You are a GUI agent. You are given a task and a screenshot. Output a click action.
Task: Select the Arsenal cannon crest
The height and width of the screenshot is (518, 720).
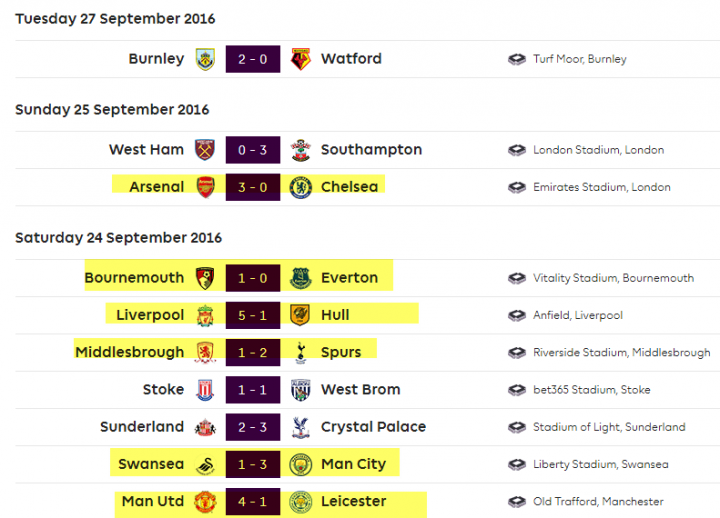[205, 187]
